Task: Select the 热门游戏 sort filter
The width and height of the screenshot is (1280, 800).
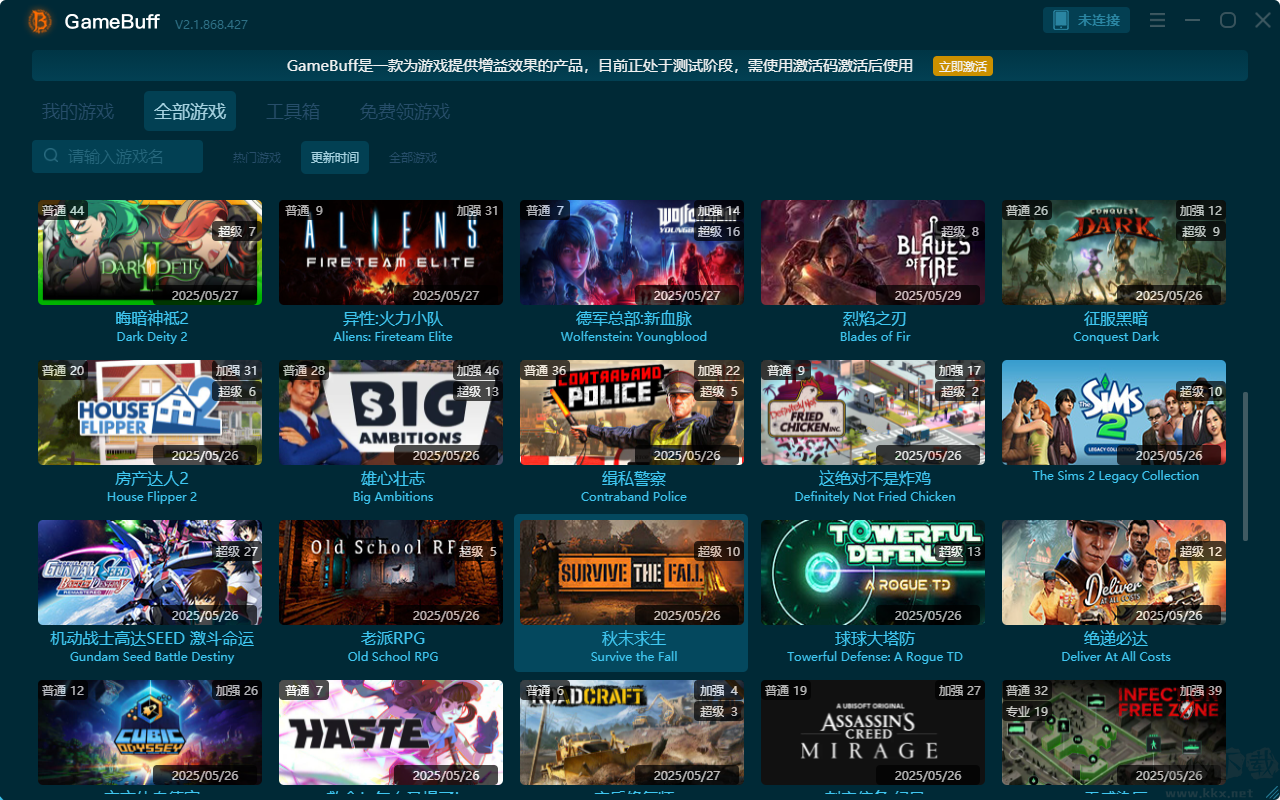Action: (257, 158)
